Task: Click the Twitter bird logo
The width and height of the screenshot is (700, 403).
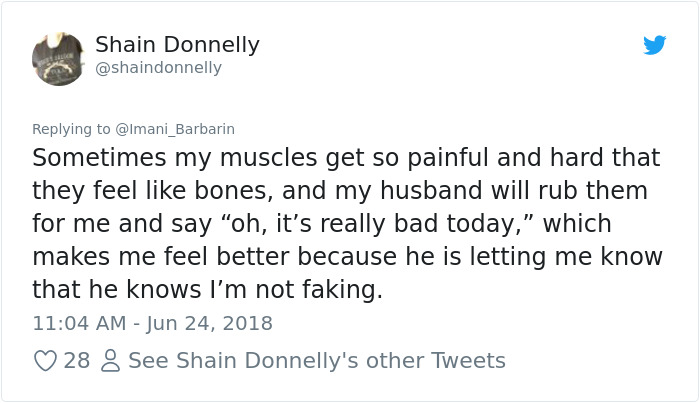Action: 655,45
